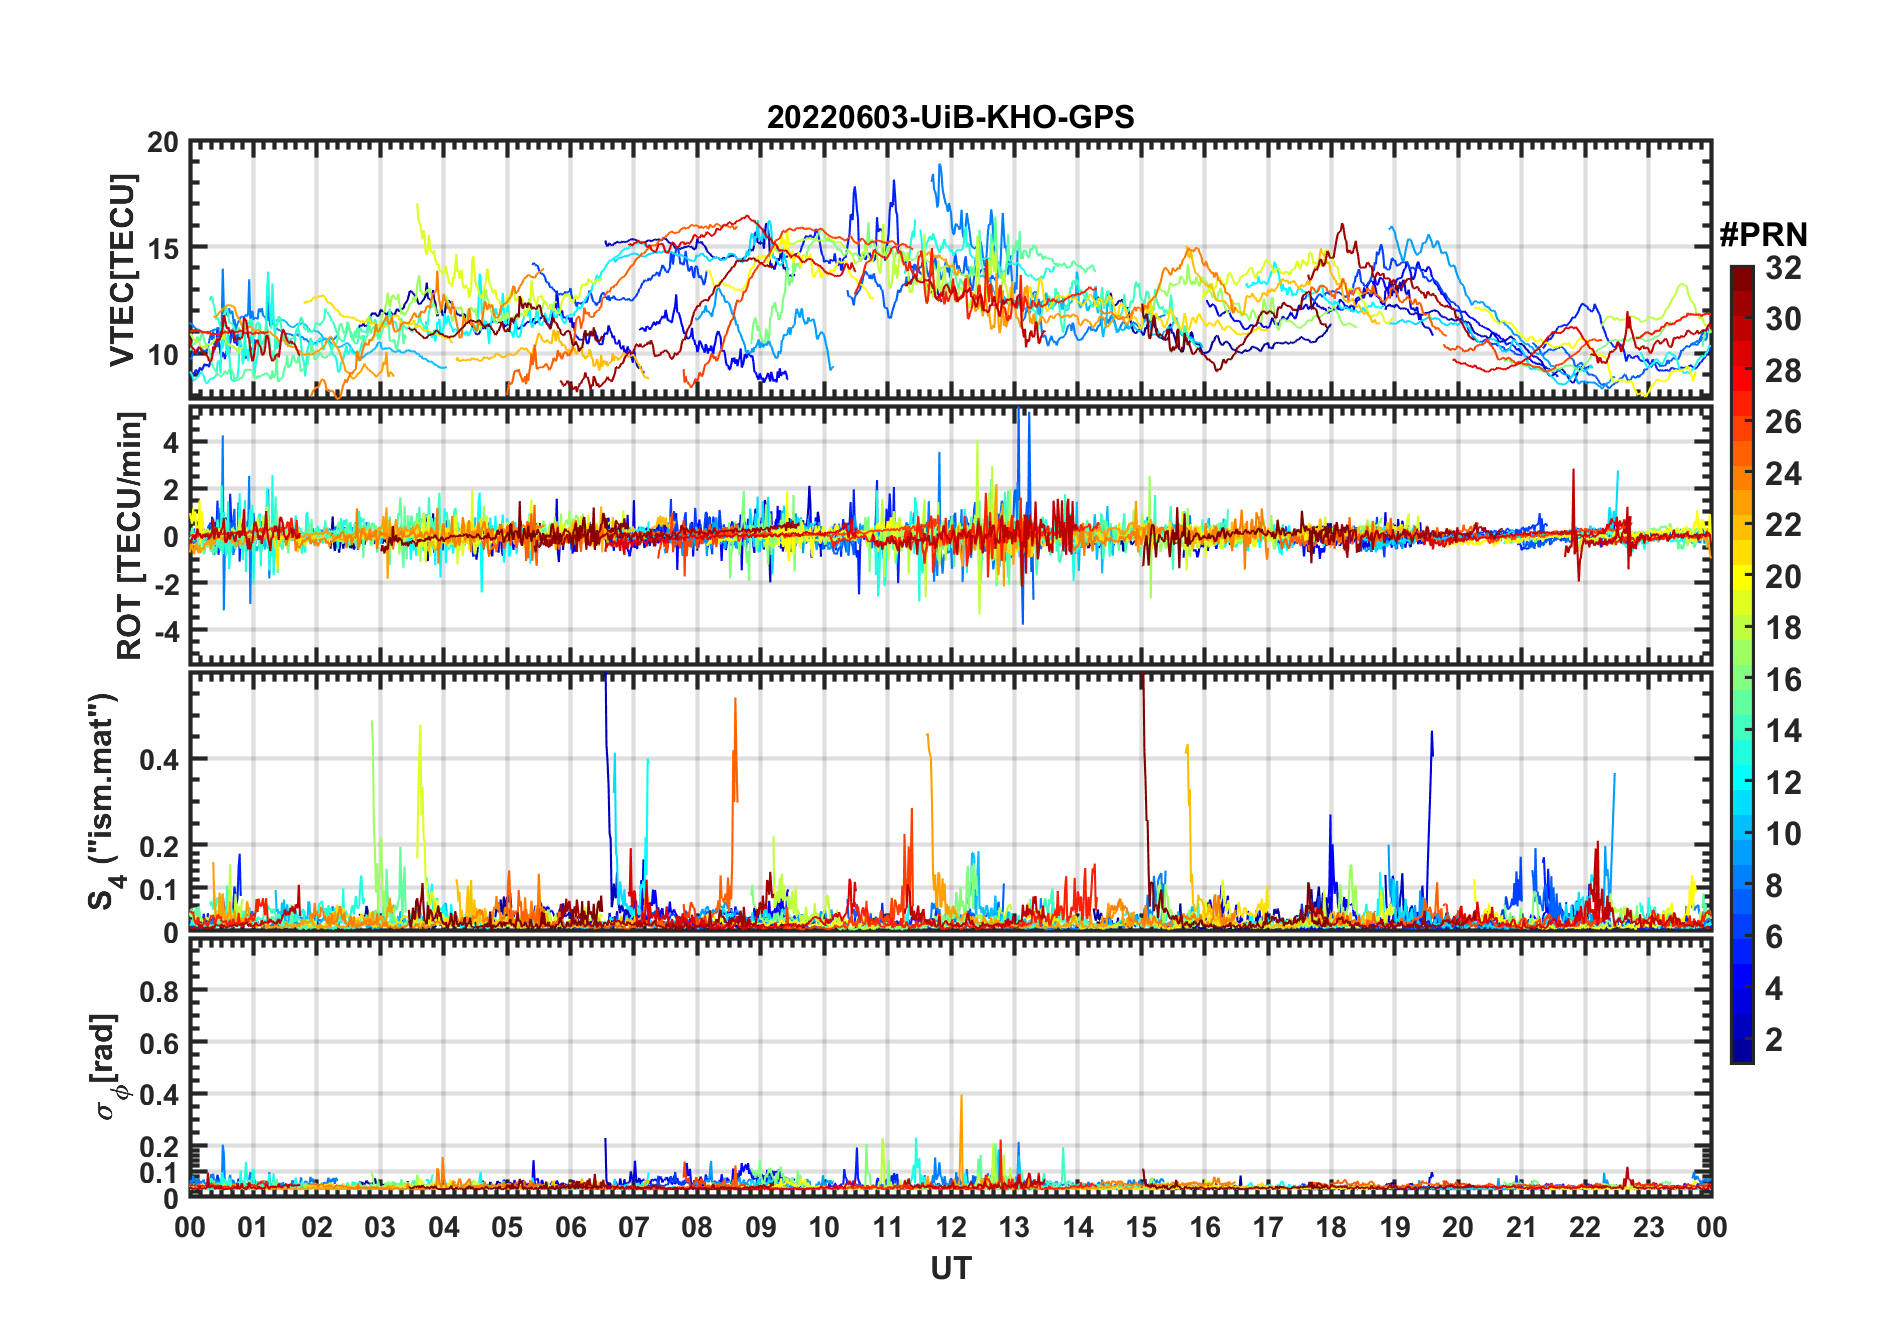
Task: Click PRN colorbar tick label 6
Action: click(x=1774, y=937)
